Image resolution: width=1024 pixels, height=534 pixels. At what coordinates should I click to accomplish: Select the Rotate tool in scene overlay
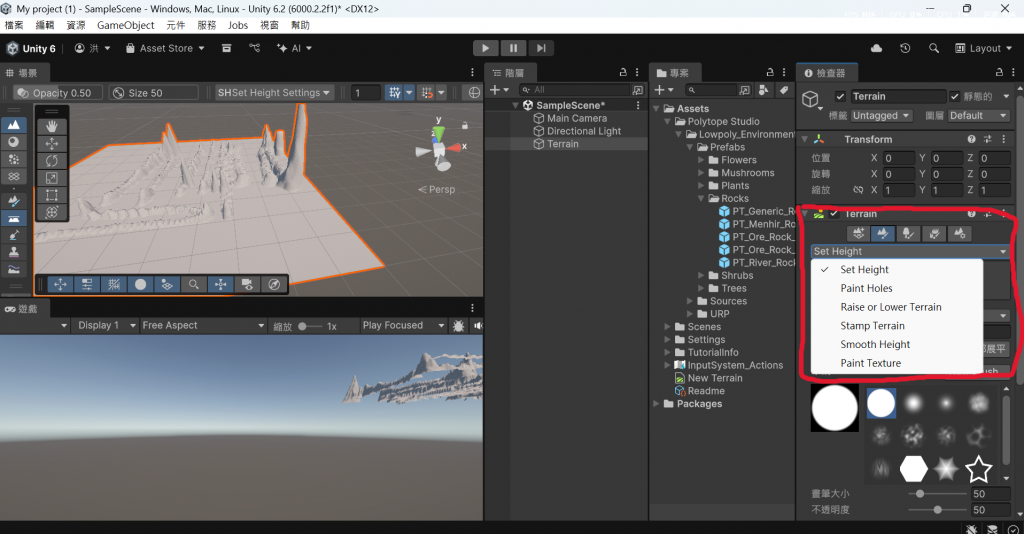[x=52, y=161]
